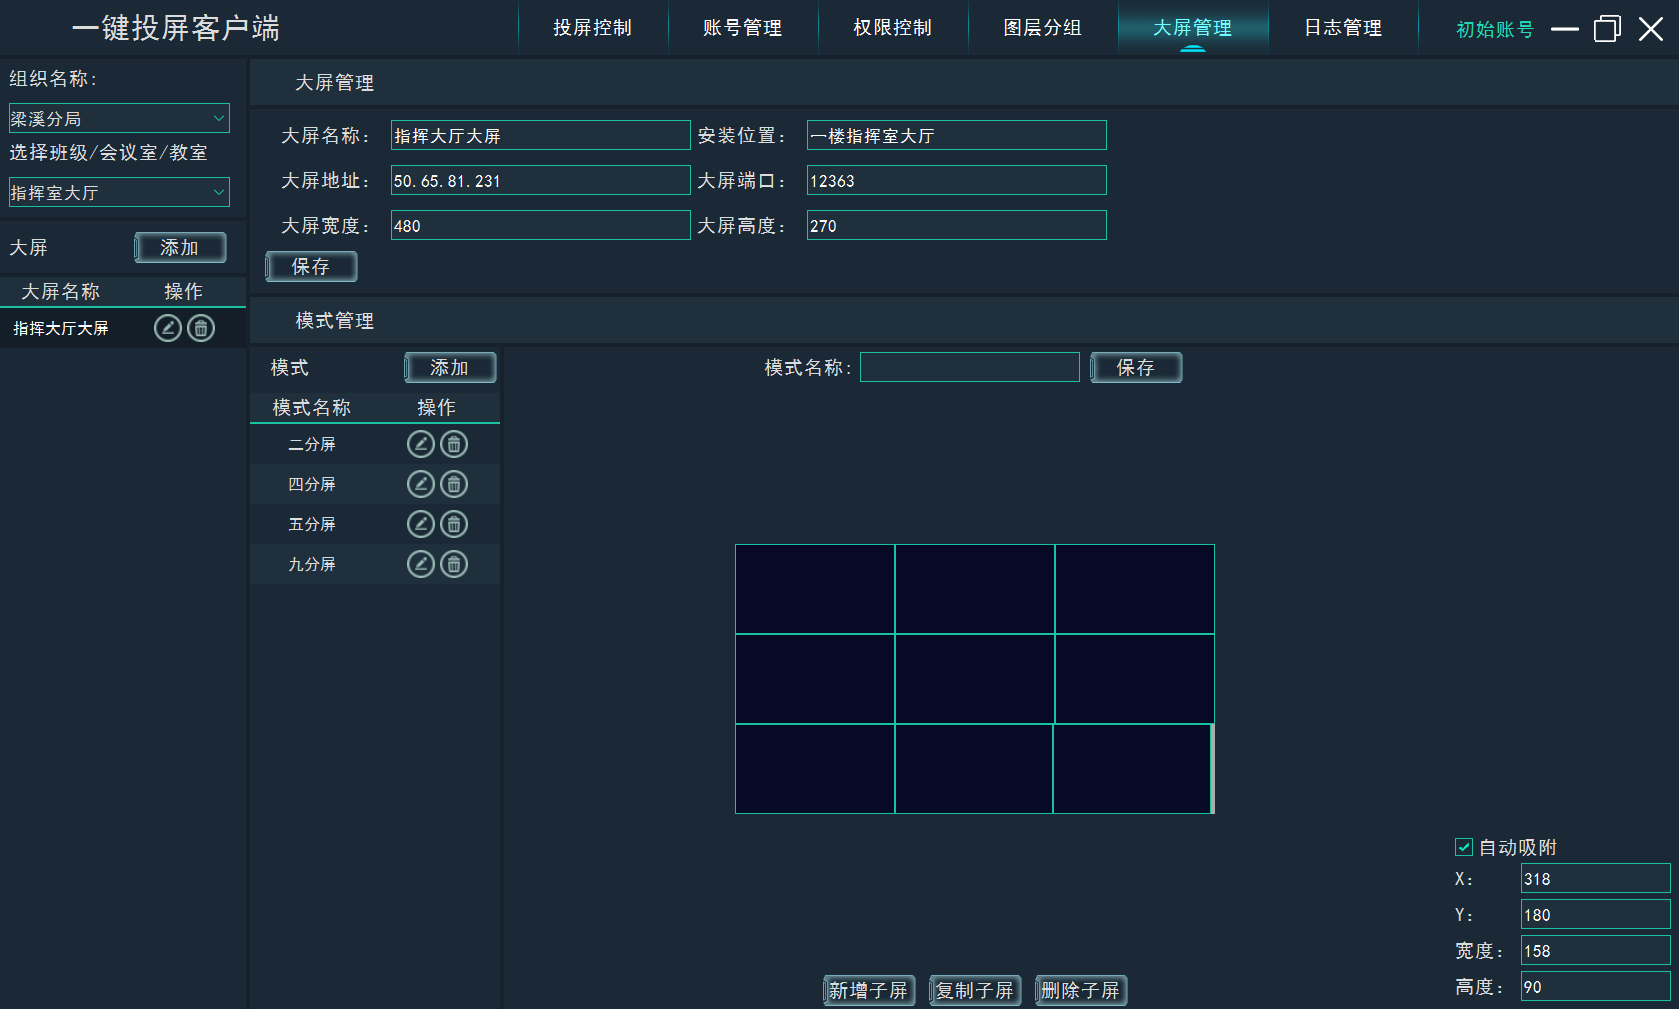Image resolution: width=1679 pixels, height=1009 pixels.
Task: Focus the Y coordinate field
Action: point(1595,914)
